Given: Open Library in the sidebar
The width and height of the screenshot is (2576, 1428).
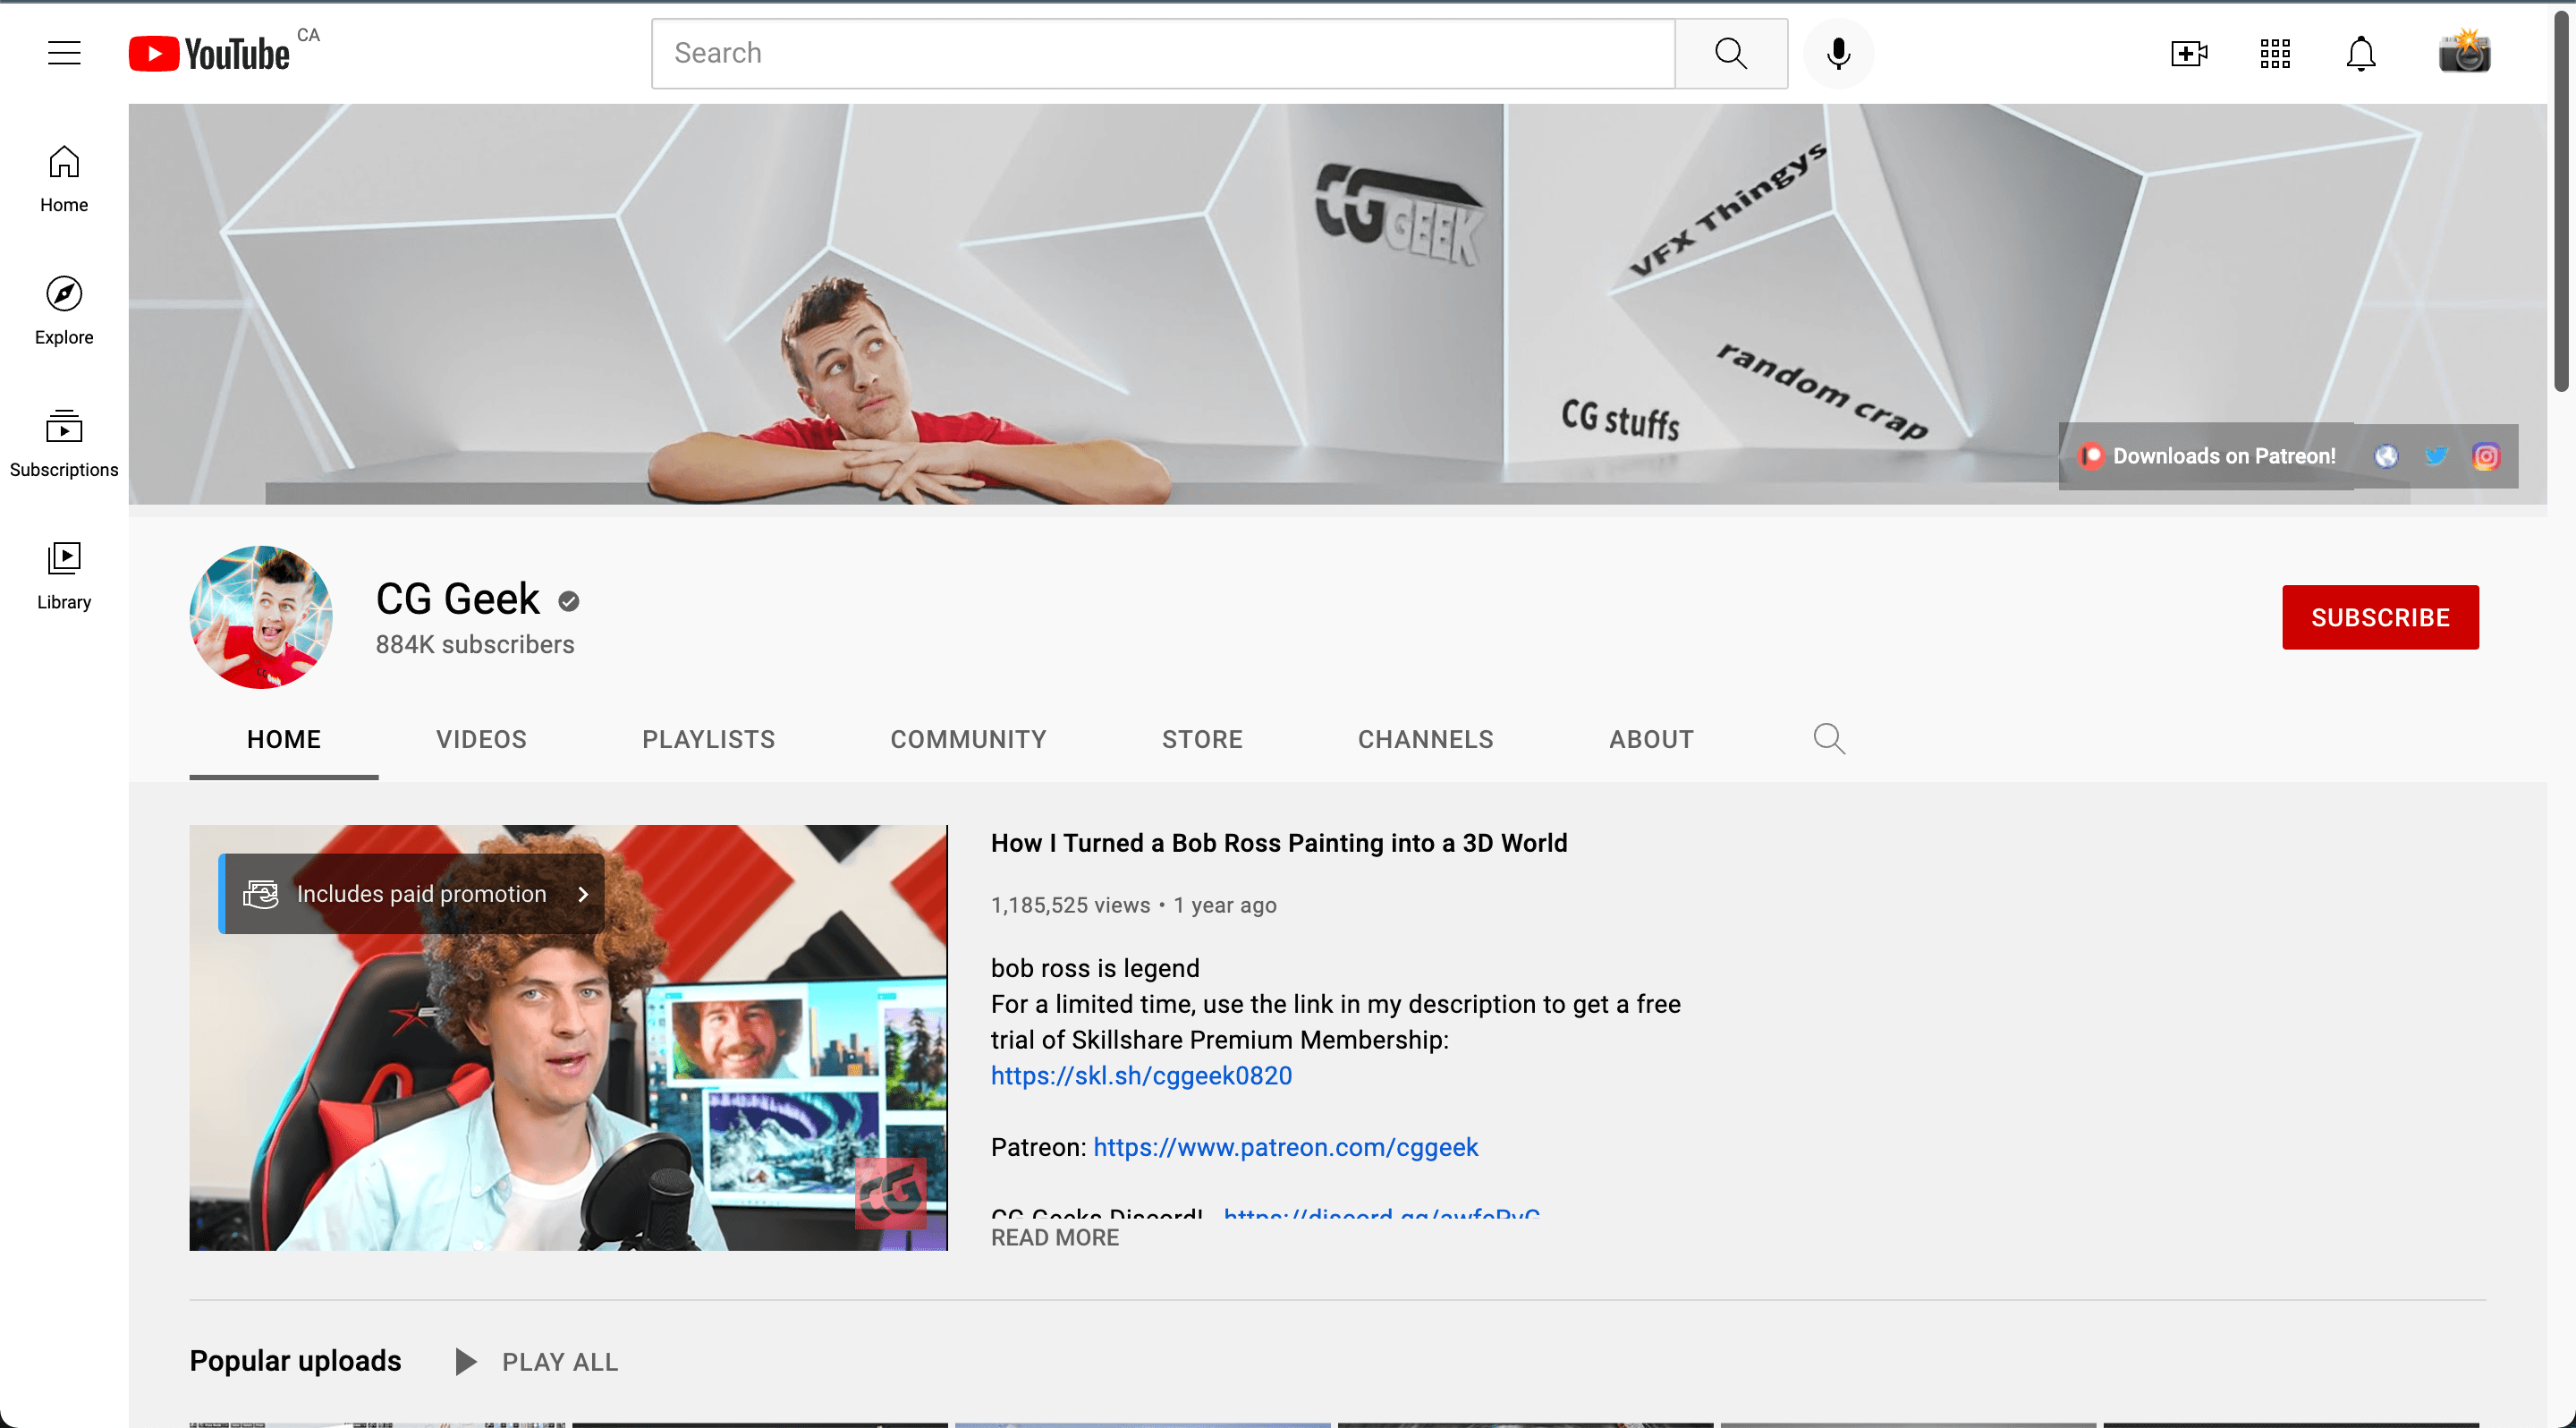Looking at the screenshot, I should 64,576.
